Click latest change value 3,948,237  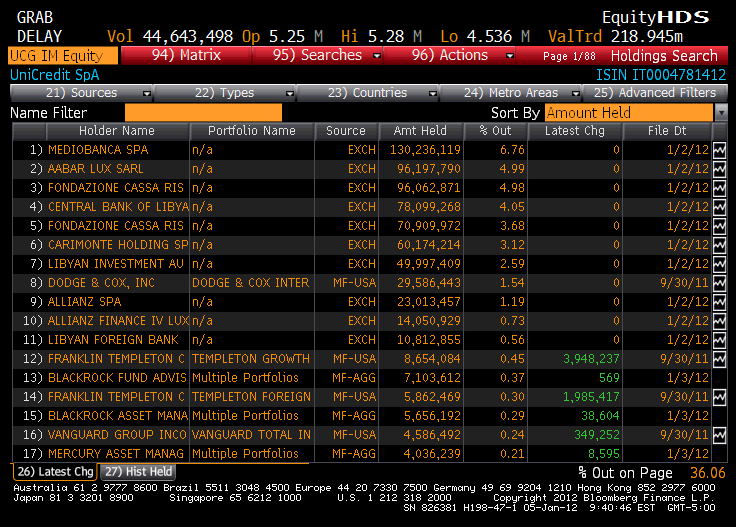591,359
